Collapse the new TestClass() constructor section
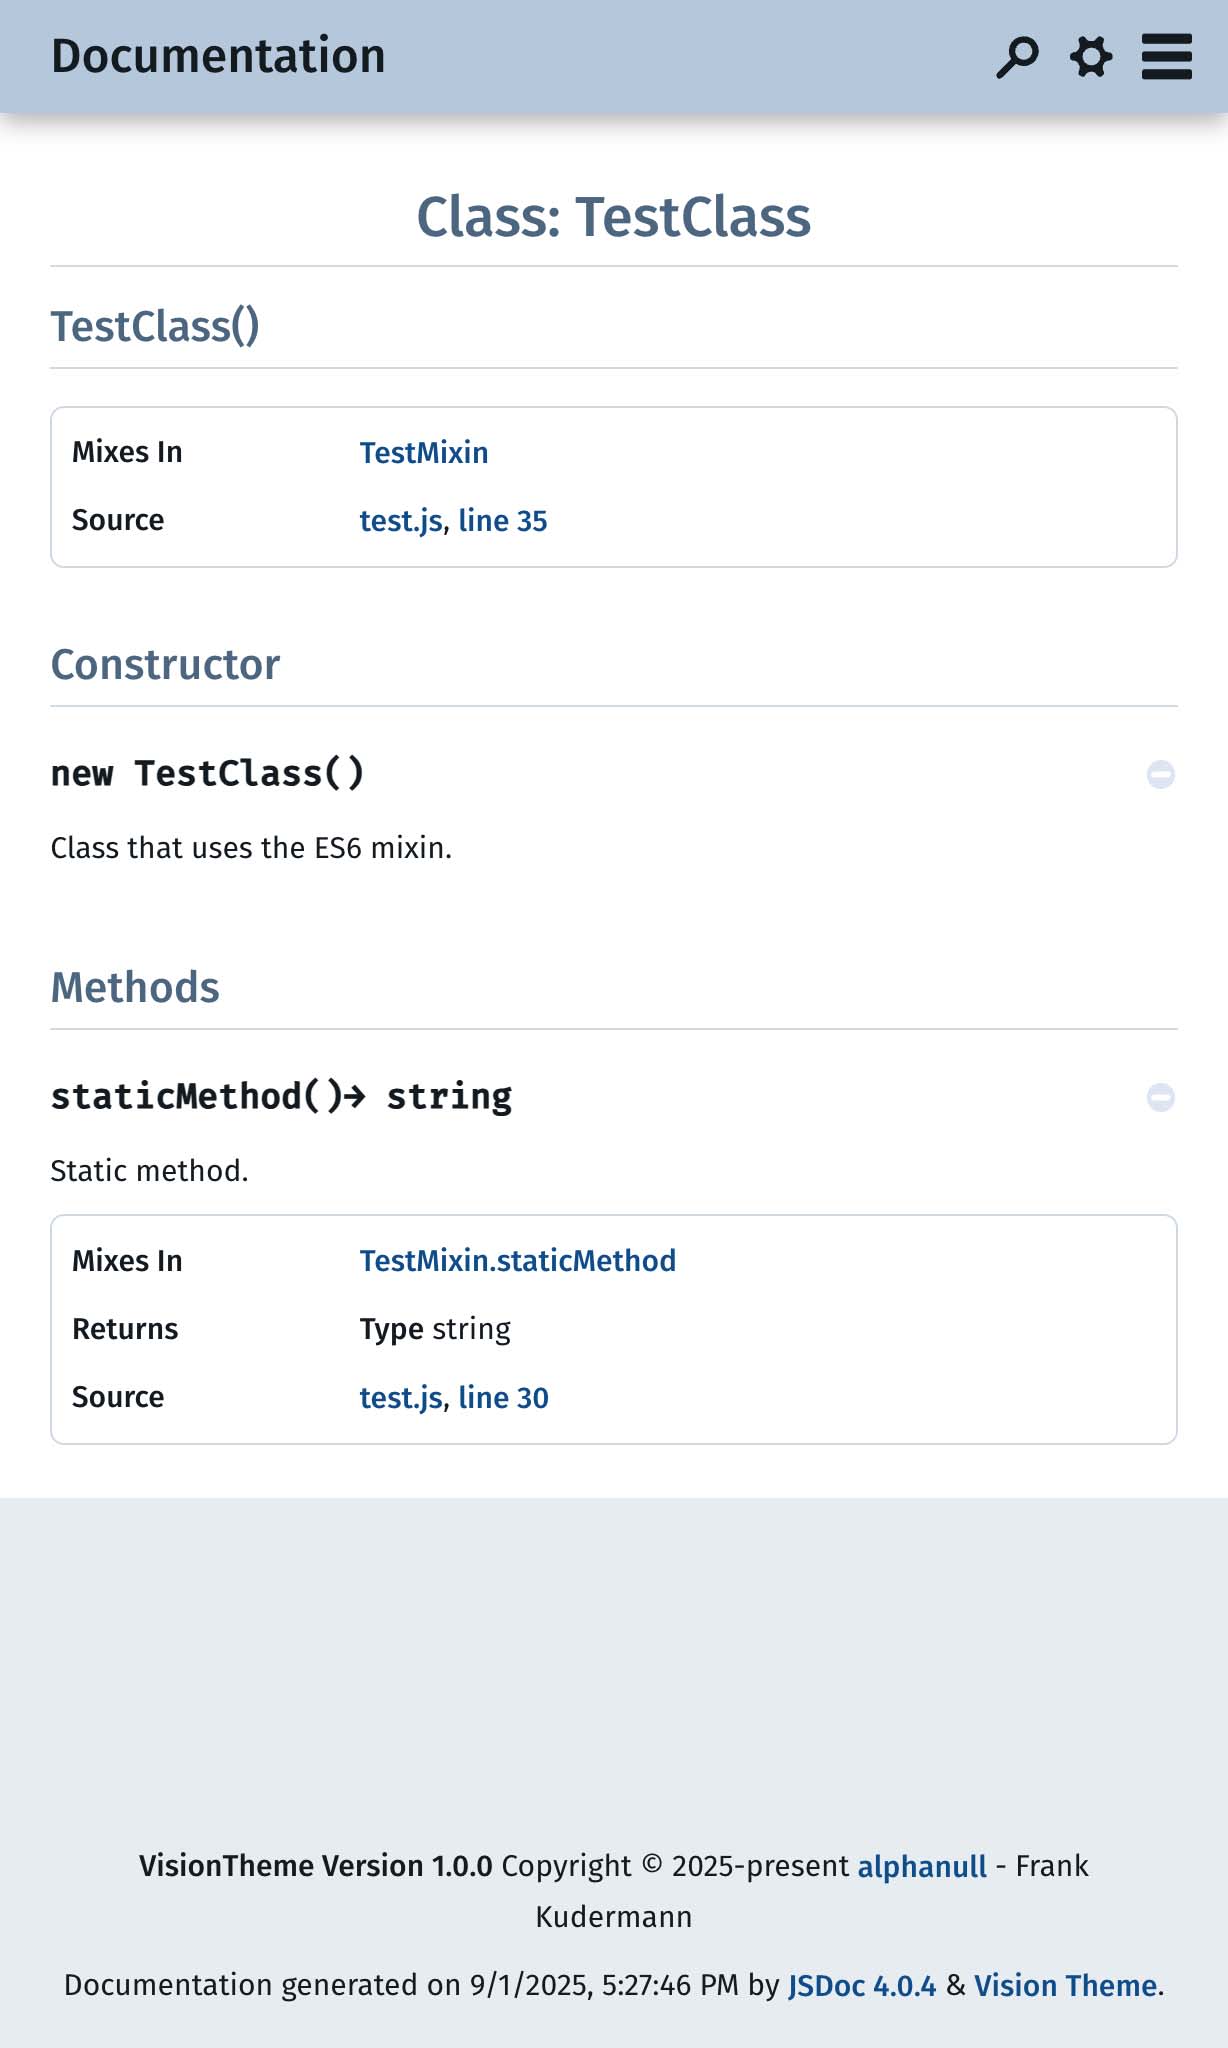This screenshot has height=2048, width=1228. pos(1160,775)
